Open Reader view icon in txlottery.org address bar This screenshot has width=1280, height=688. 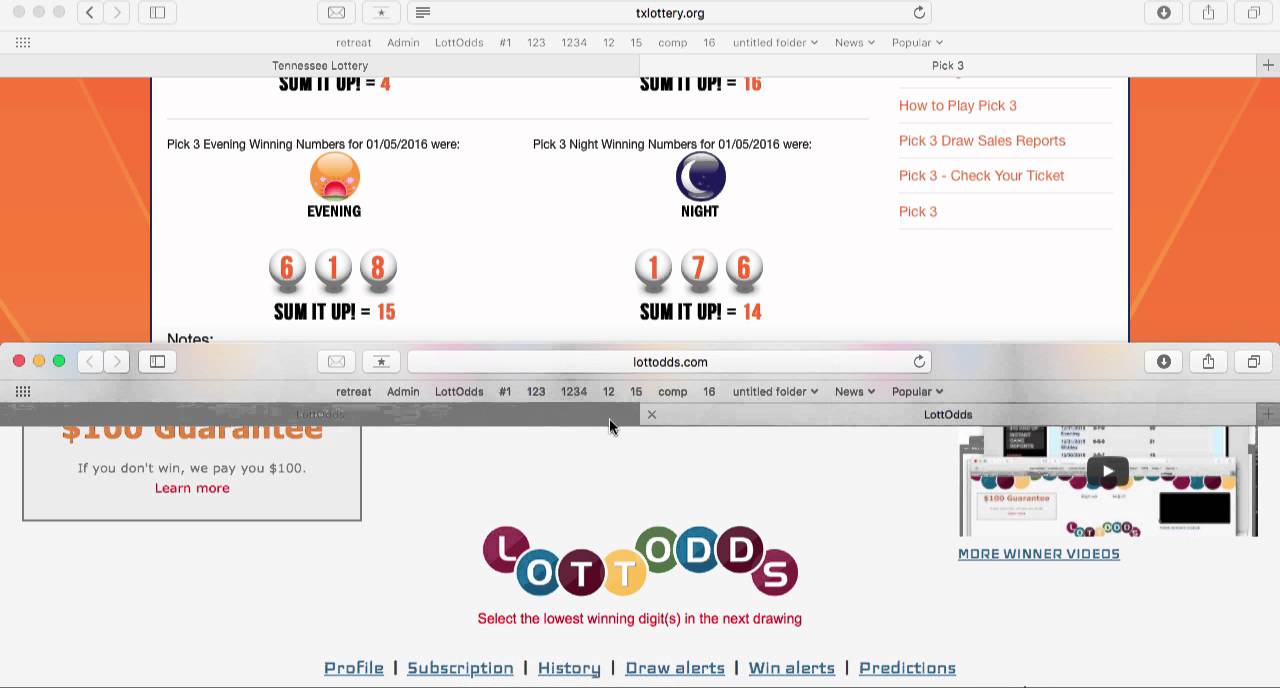point(423,13)
